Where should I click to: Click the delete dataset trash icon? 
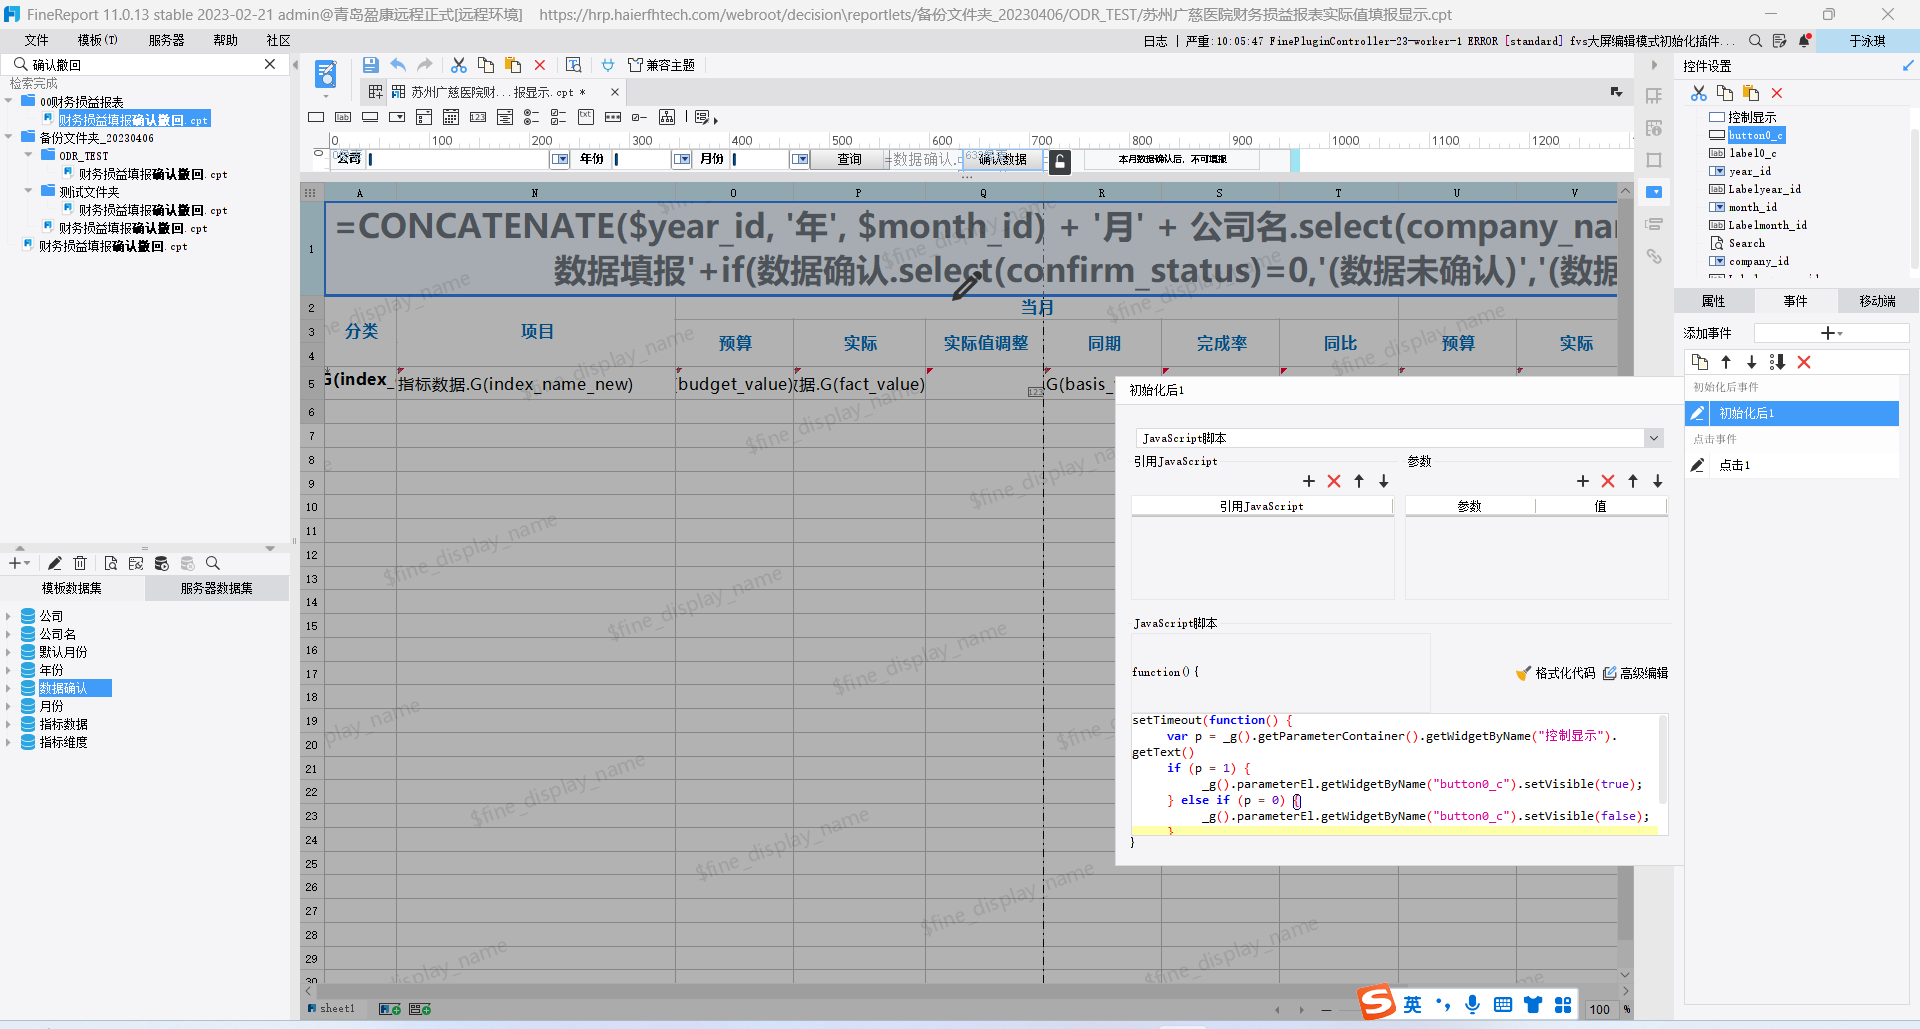pos(81,563)
